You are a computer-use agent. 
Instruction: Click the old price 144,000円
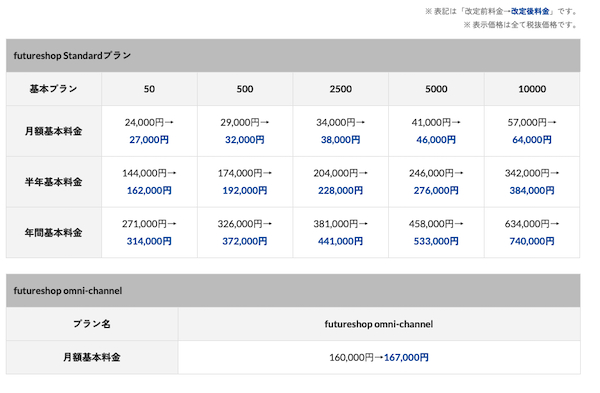pos(144,173)
